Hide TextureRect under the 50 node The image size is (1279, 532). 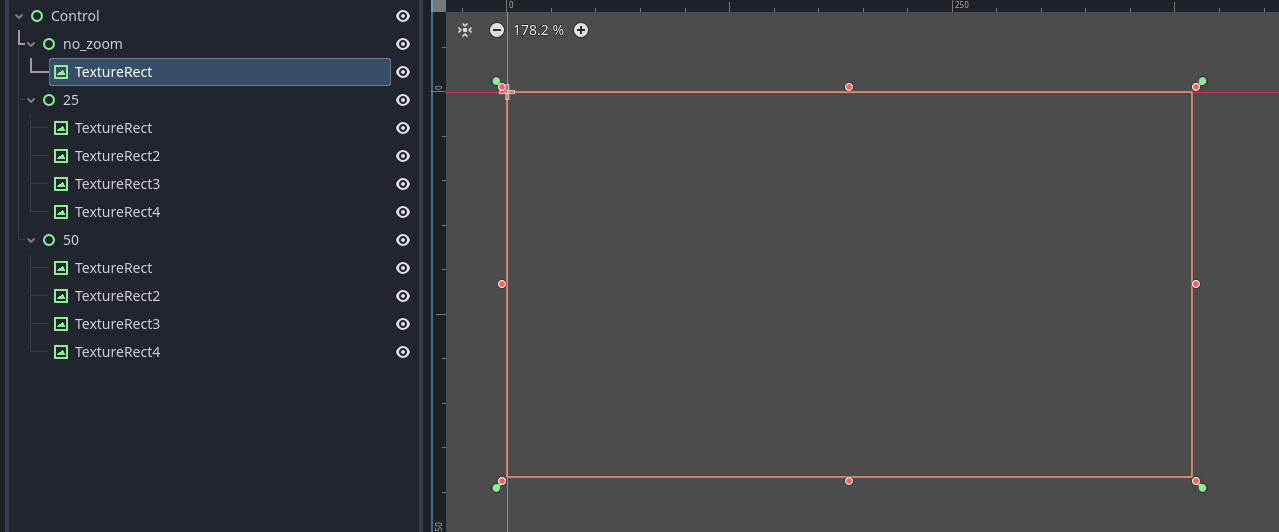click(x=403, y=268)
